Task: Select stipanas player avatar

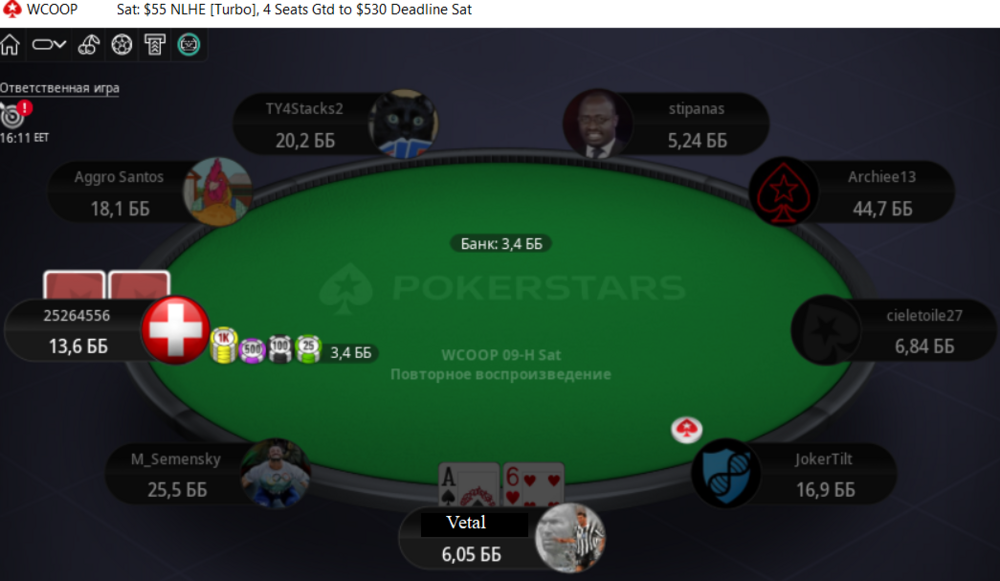Action: pos(597,124)
